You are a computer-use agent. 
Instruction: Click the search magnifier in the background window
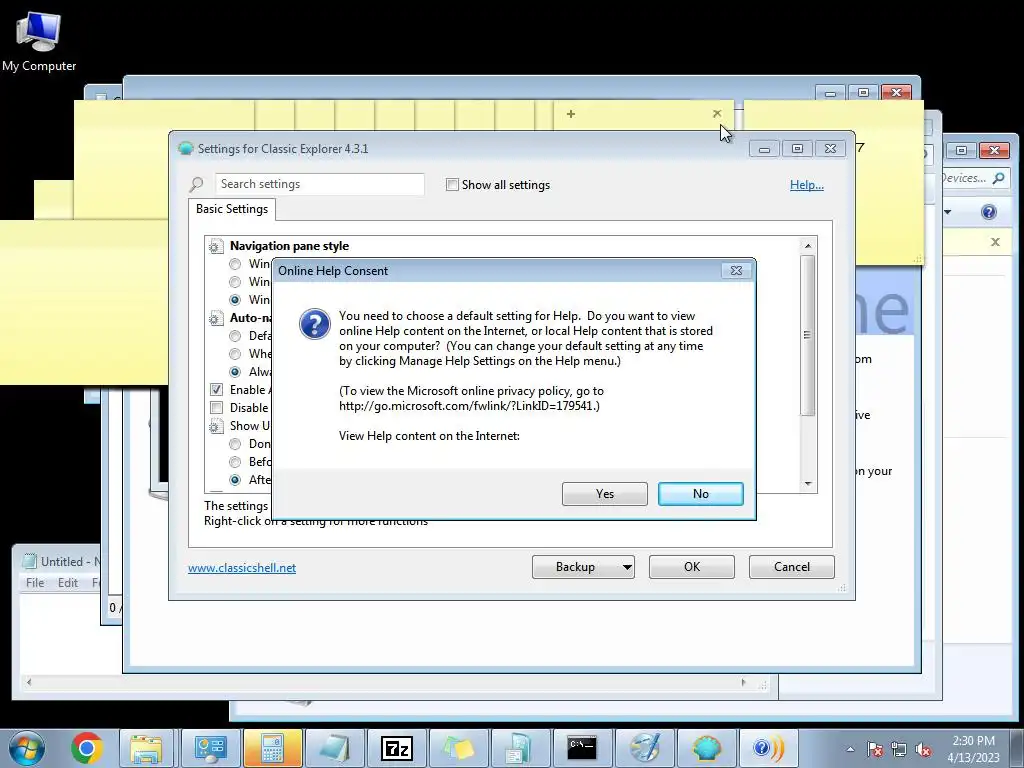pyautogui.click(x=999, y=178)
